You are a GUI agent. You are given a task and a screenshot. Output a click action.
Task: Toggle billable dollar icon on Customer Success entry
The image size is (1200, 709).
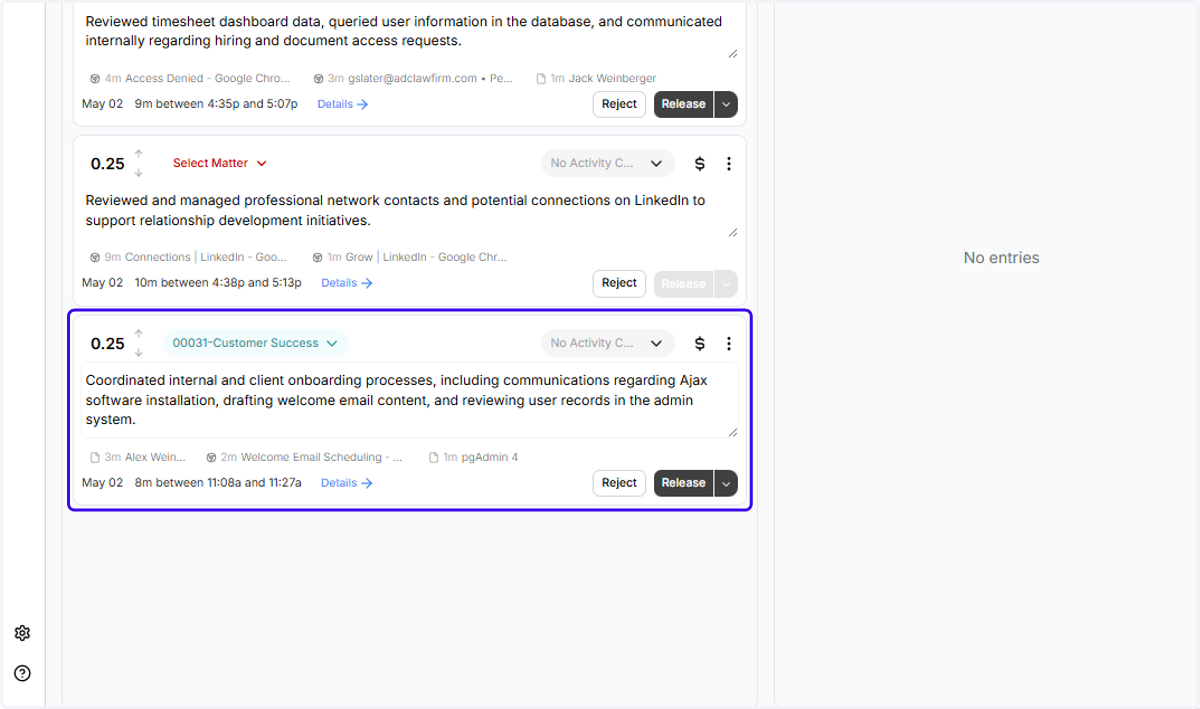pyautogui.click(x=700, y=343)
